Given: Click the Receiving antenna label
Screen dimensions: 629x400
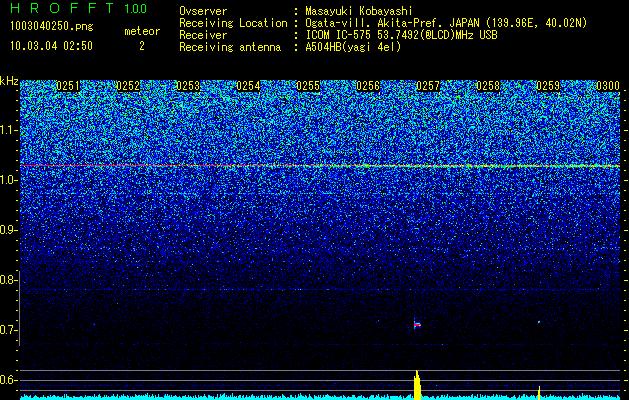Looking at the screenshot, I should (x=230, y=47).
